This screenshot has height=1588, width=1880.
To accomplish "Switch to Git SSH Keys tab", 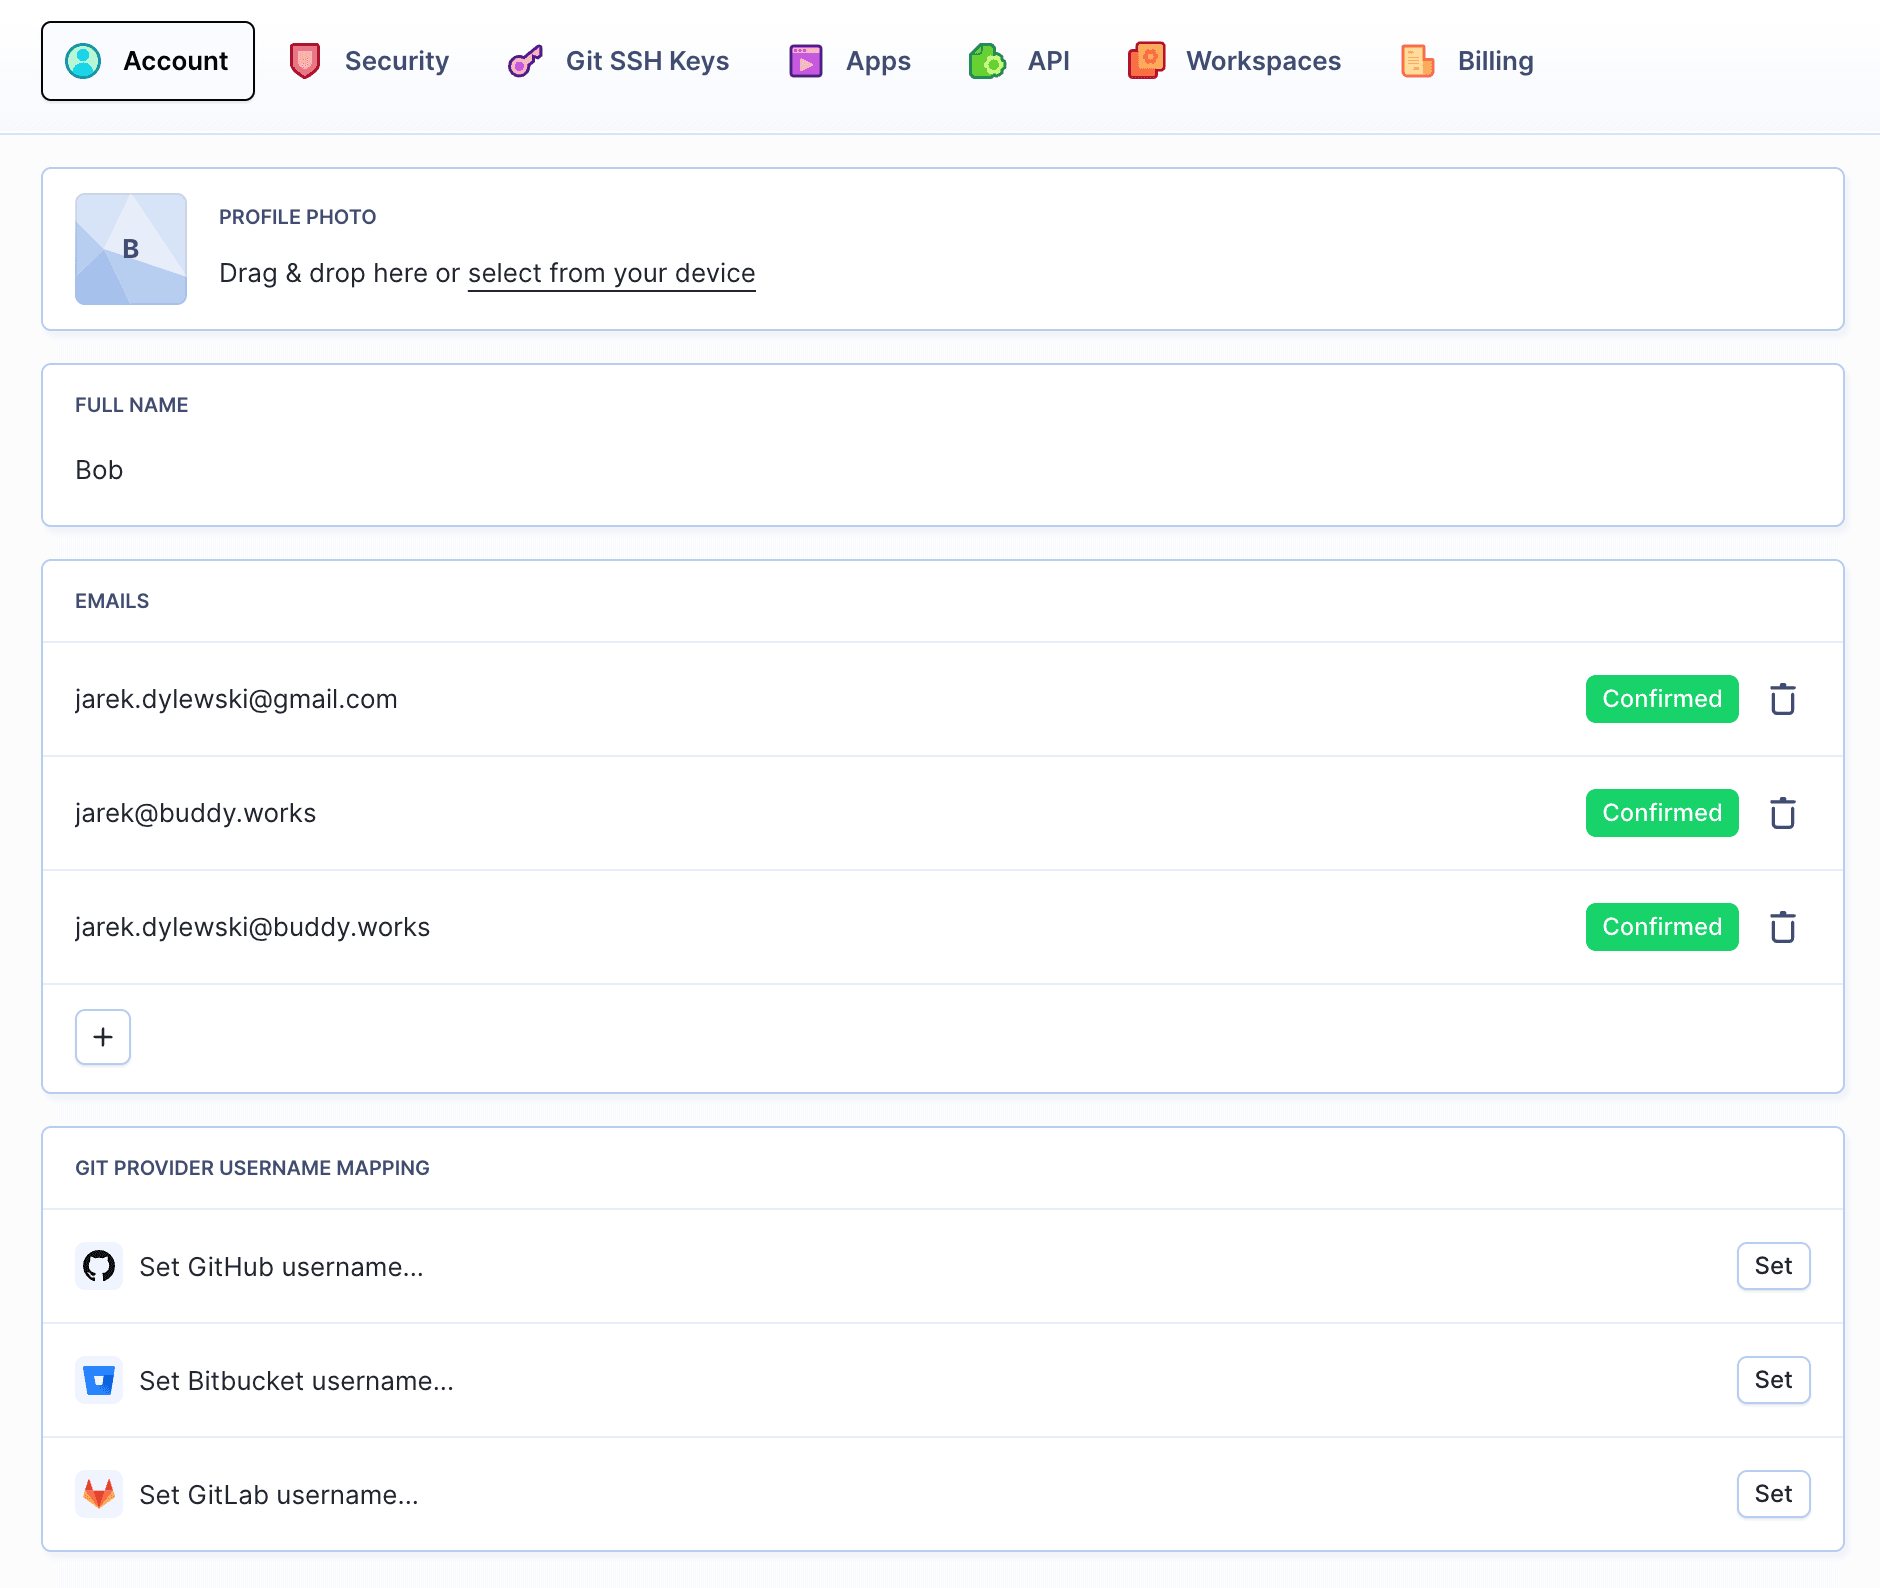I will [x=619, y=61].
